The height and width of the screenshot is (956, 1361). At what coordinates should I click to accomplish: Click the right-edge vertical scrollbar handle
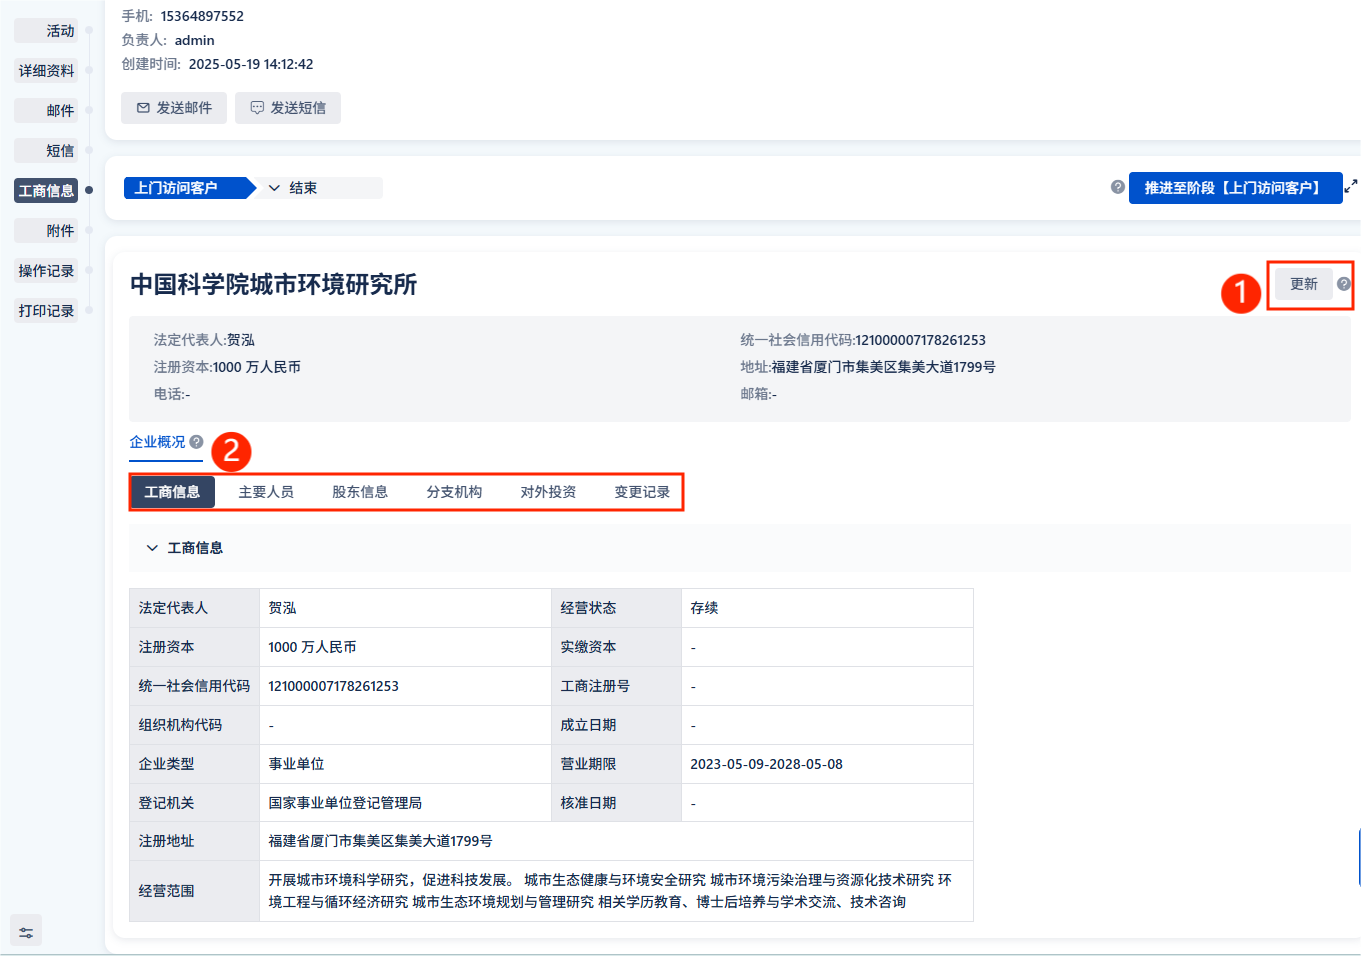1358,857
